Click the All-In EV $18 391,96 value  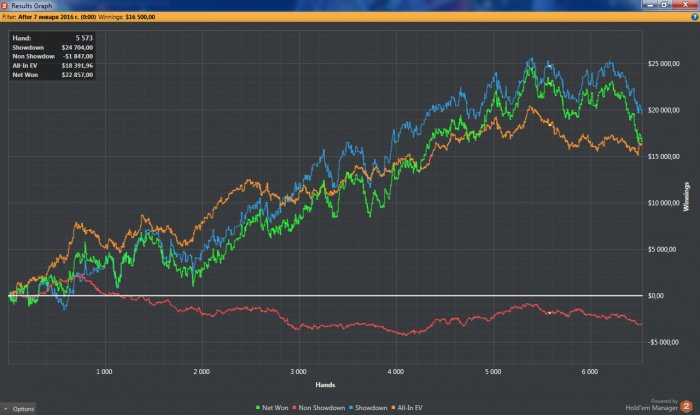(x=77, y=66)
